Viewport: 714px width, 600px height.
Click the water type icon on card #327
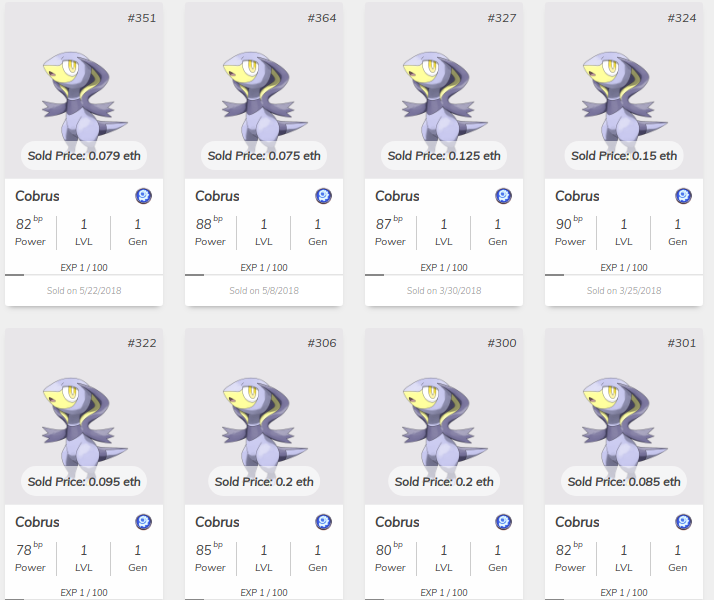503,196
